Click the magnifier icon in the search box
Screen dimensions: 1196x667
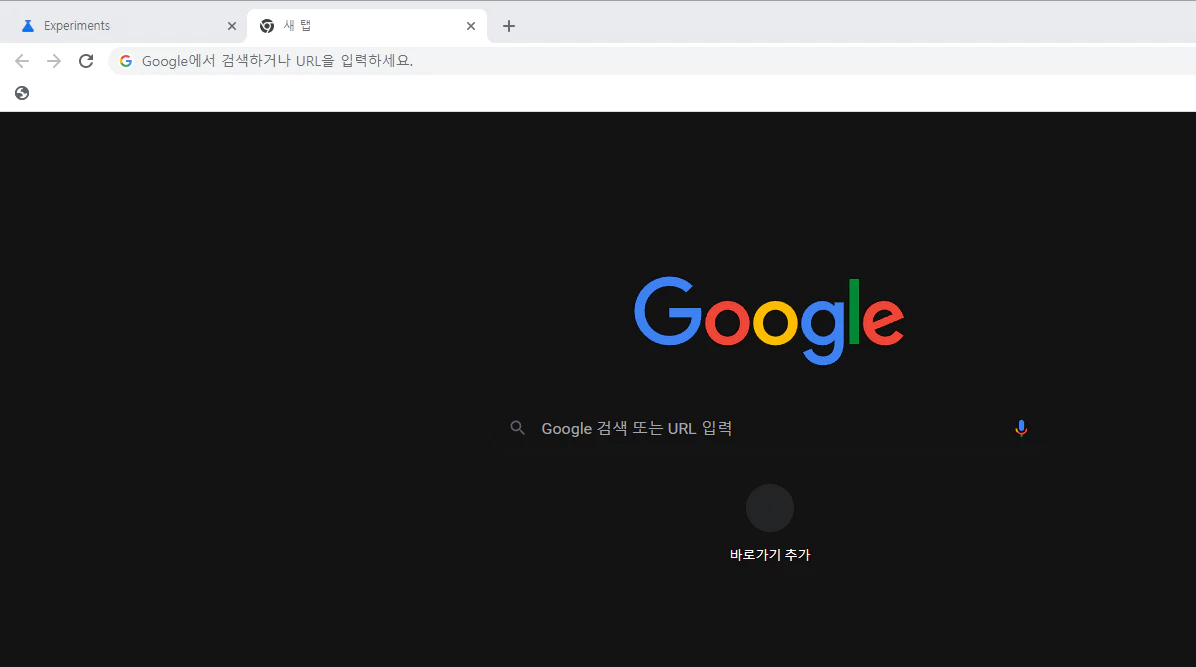[517, 427]
